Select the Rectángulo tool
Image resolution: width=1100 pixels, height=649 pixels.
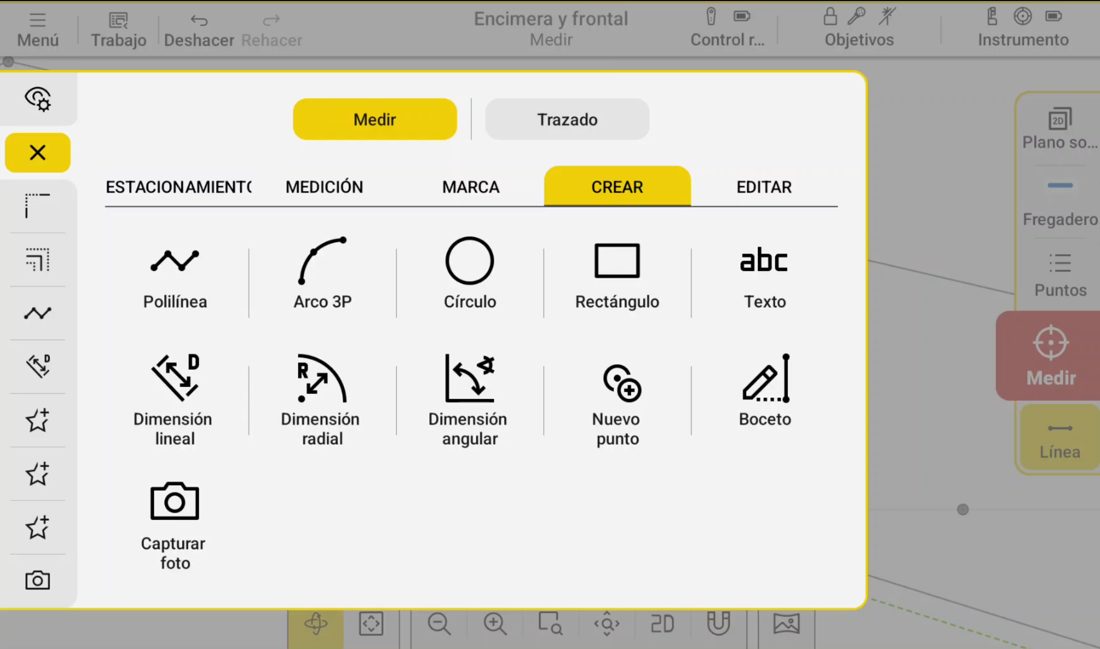[617, 275]
